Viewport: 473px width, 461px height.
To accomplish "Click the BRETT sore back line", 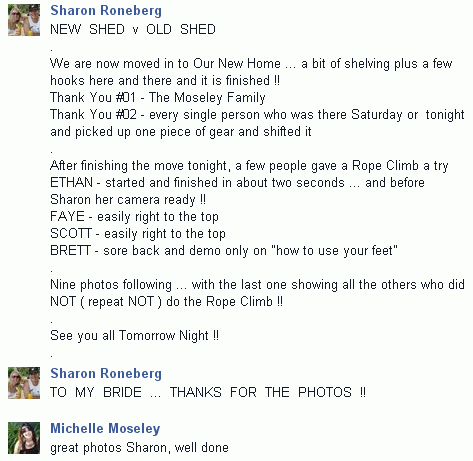I will point(224,251).
